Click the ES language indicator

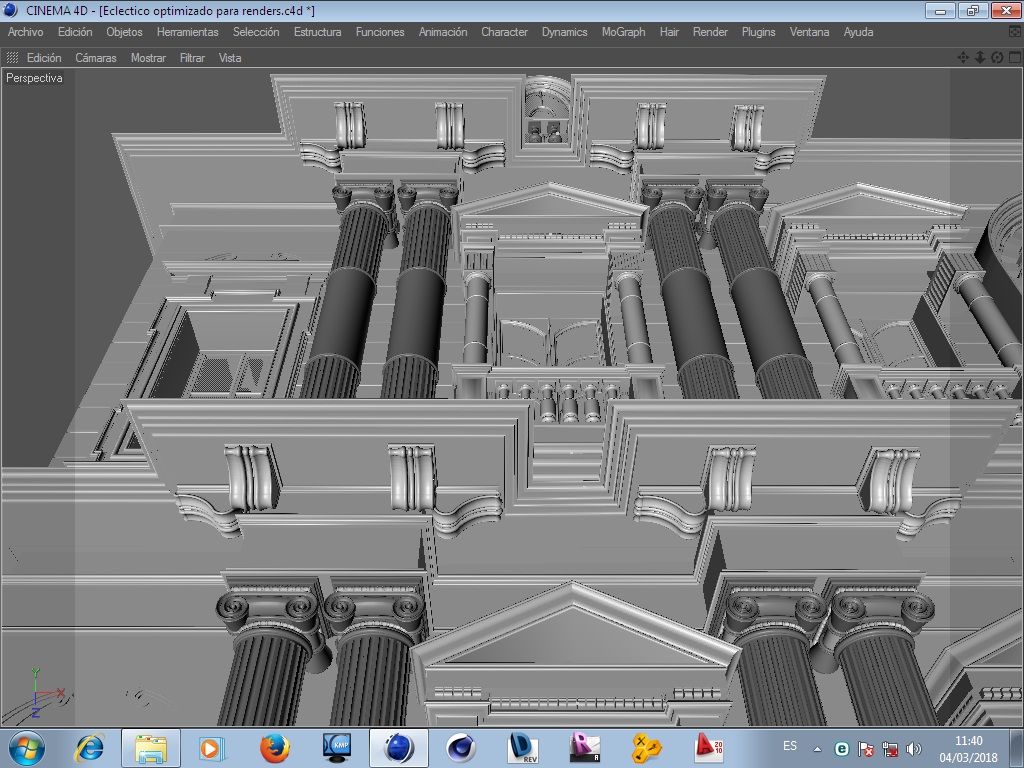tap(790, 746)
